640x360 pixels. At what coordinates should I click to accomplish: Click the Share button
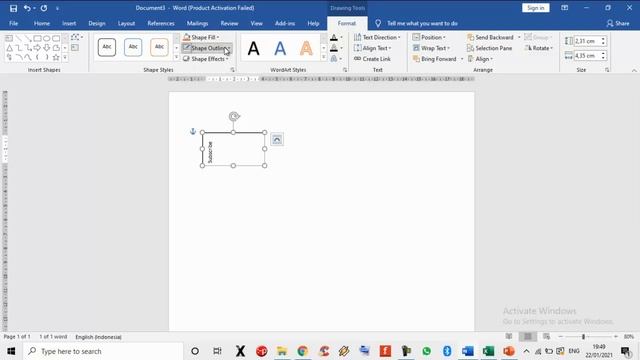tap(618, 24)
